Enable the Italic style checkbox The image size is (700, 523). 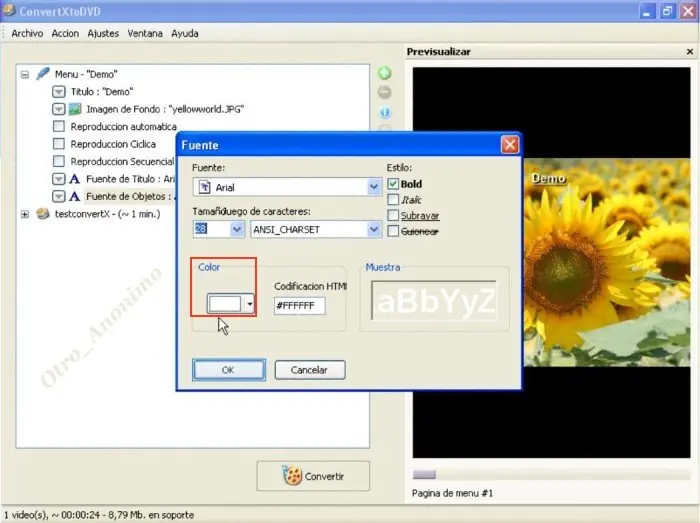(393, 199)
